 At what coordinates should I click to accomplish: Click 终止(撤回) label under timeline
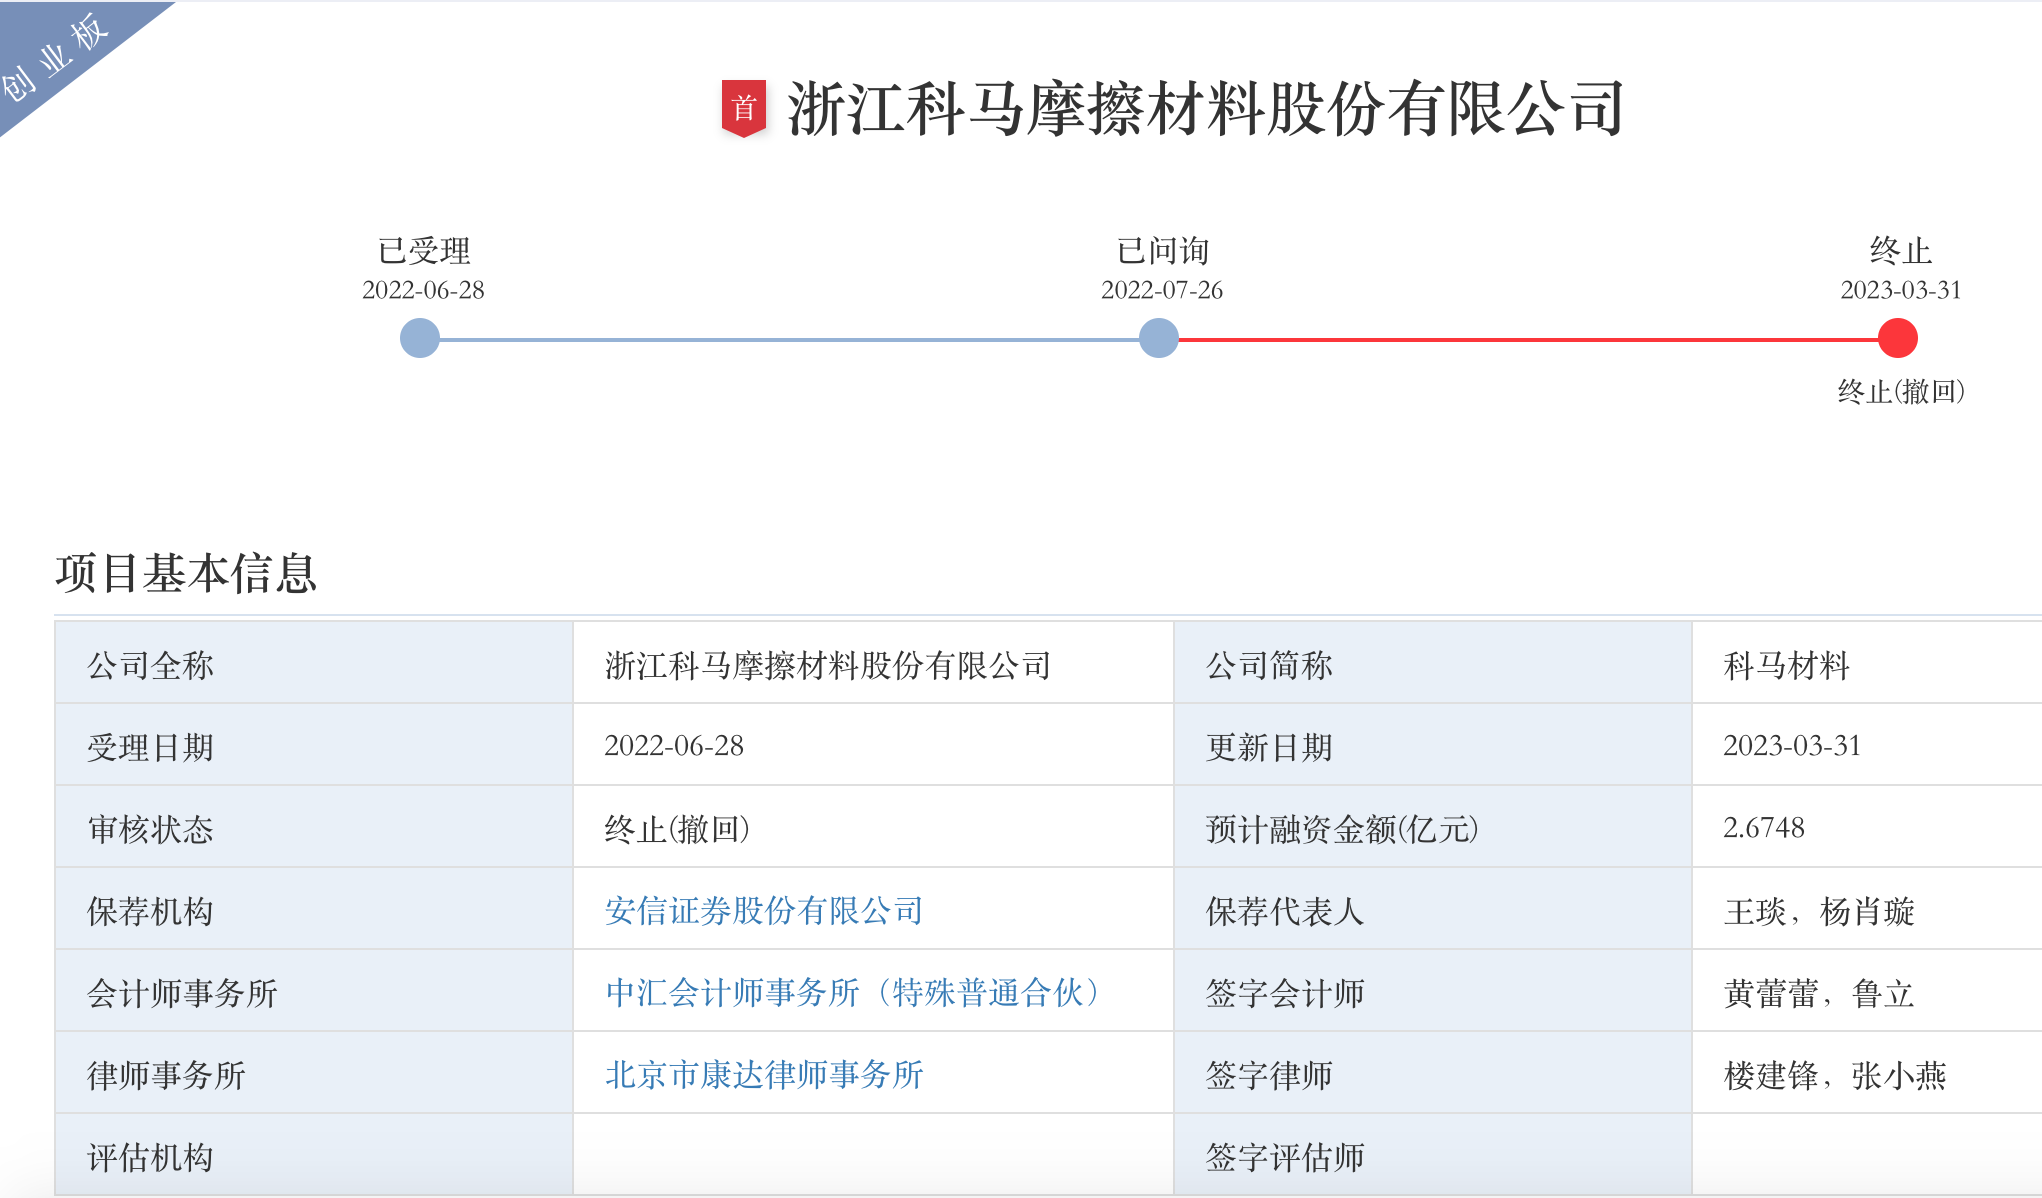1900,392
